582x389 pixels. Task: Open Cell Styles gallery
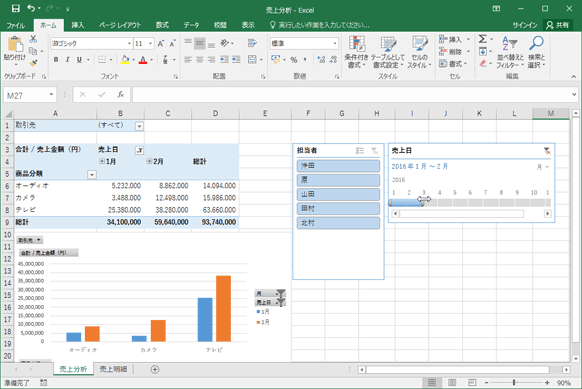(419, 52)
